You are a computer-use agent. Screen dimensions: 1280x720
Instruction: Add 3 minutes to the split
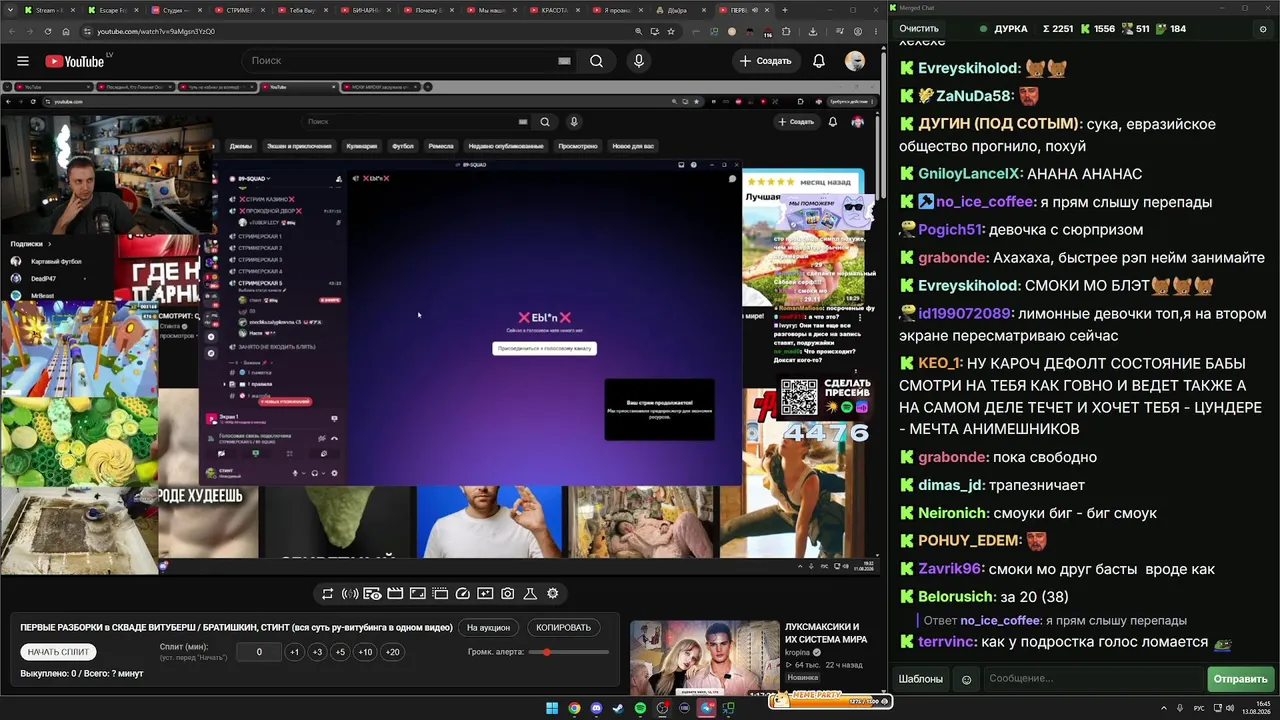click(317, 652)
